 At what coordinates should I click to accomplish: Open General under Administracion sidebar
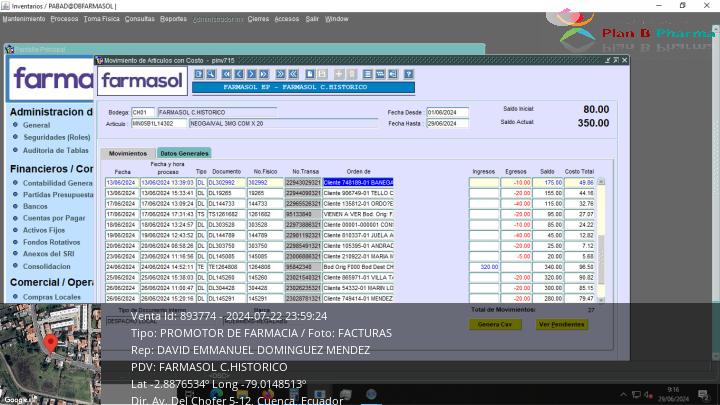(36, 125)
